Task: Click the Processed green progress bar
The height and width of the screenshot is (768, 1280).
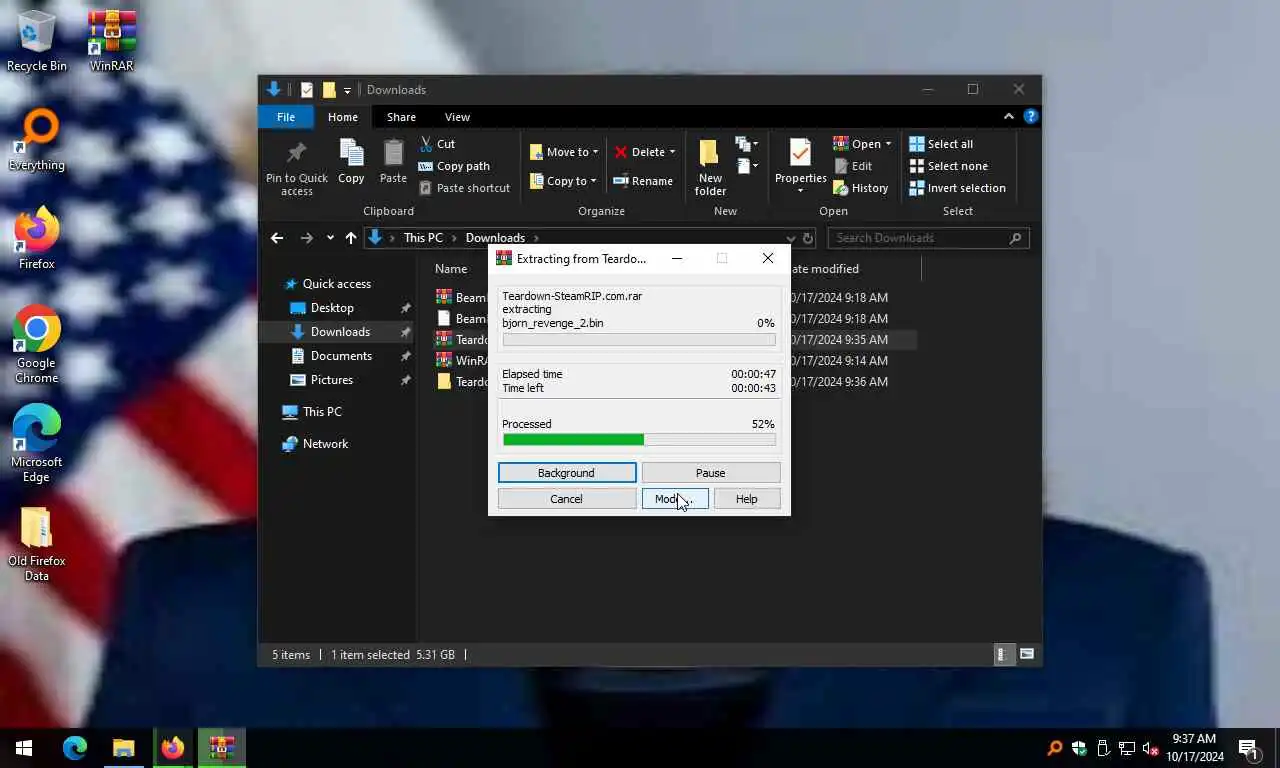Action: pyautogui.click(x=639, y=440)
